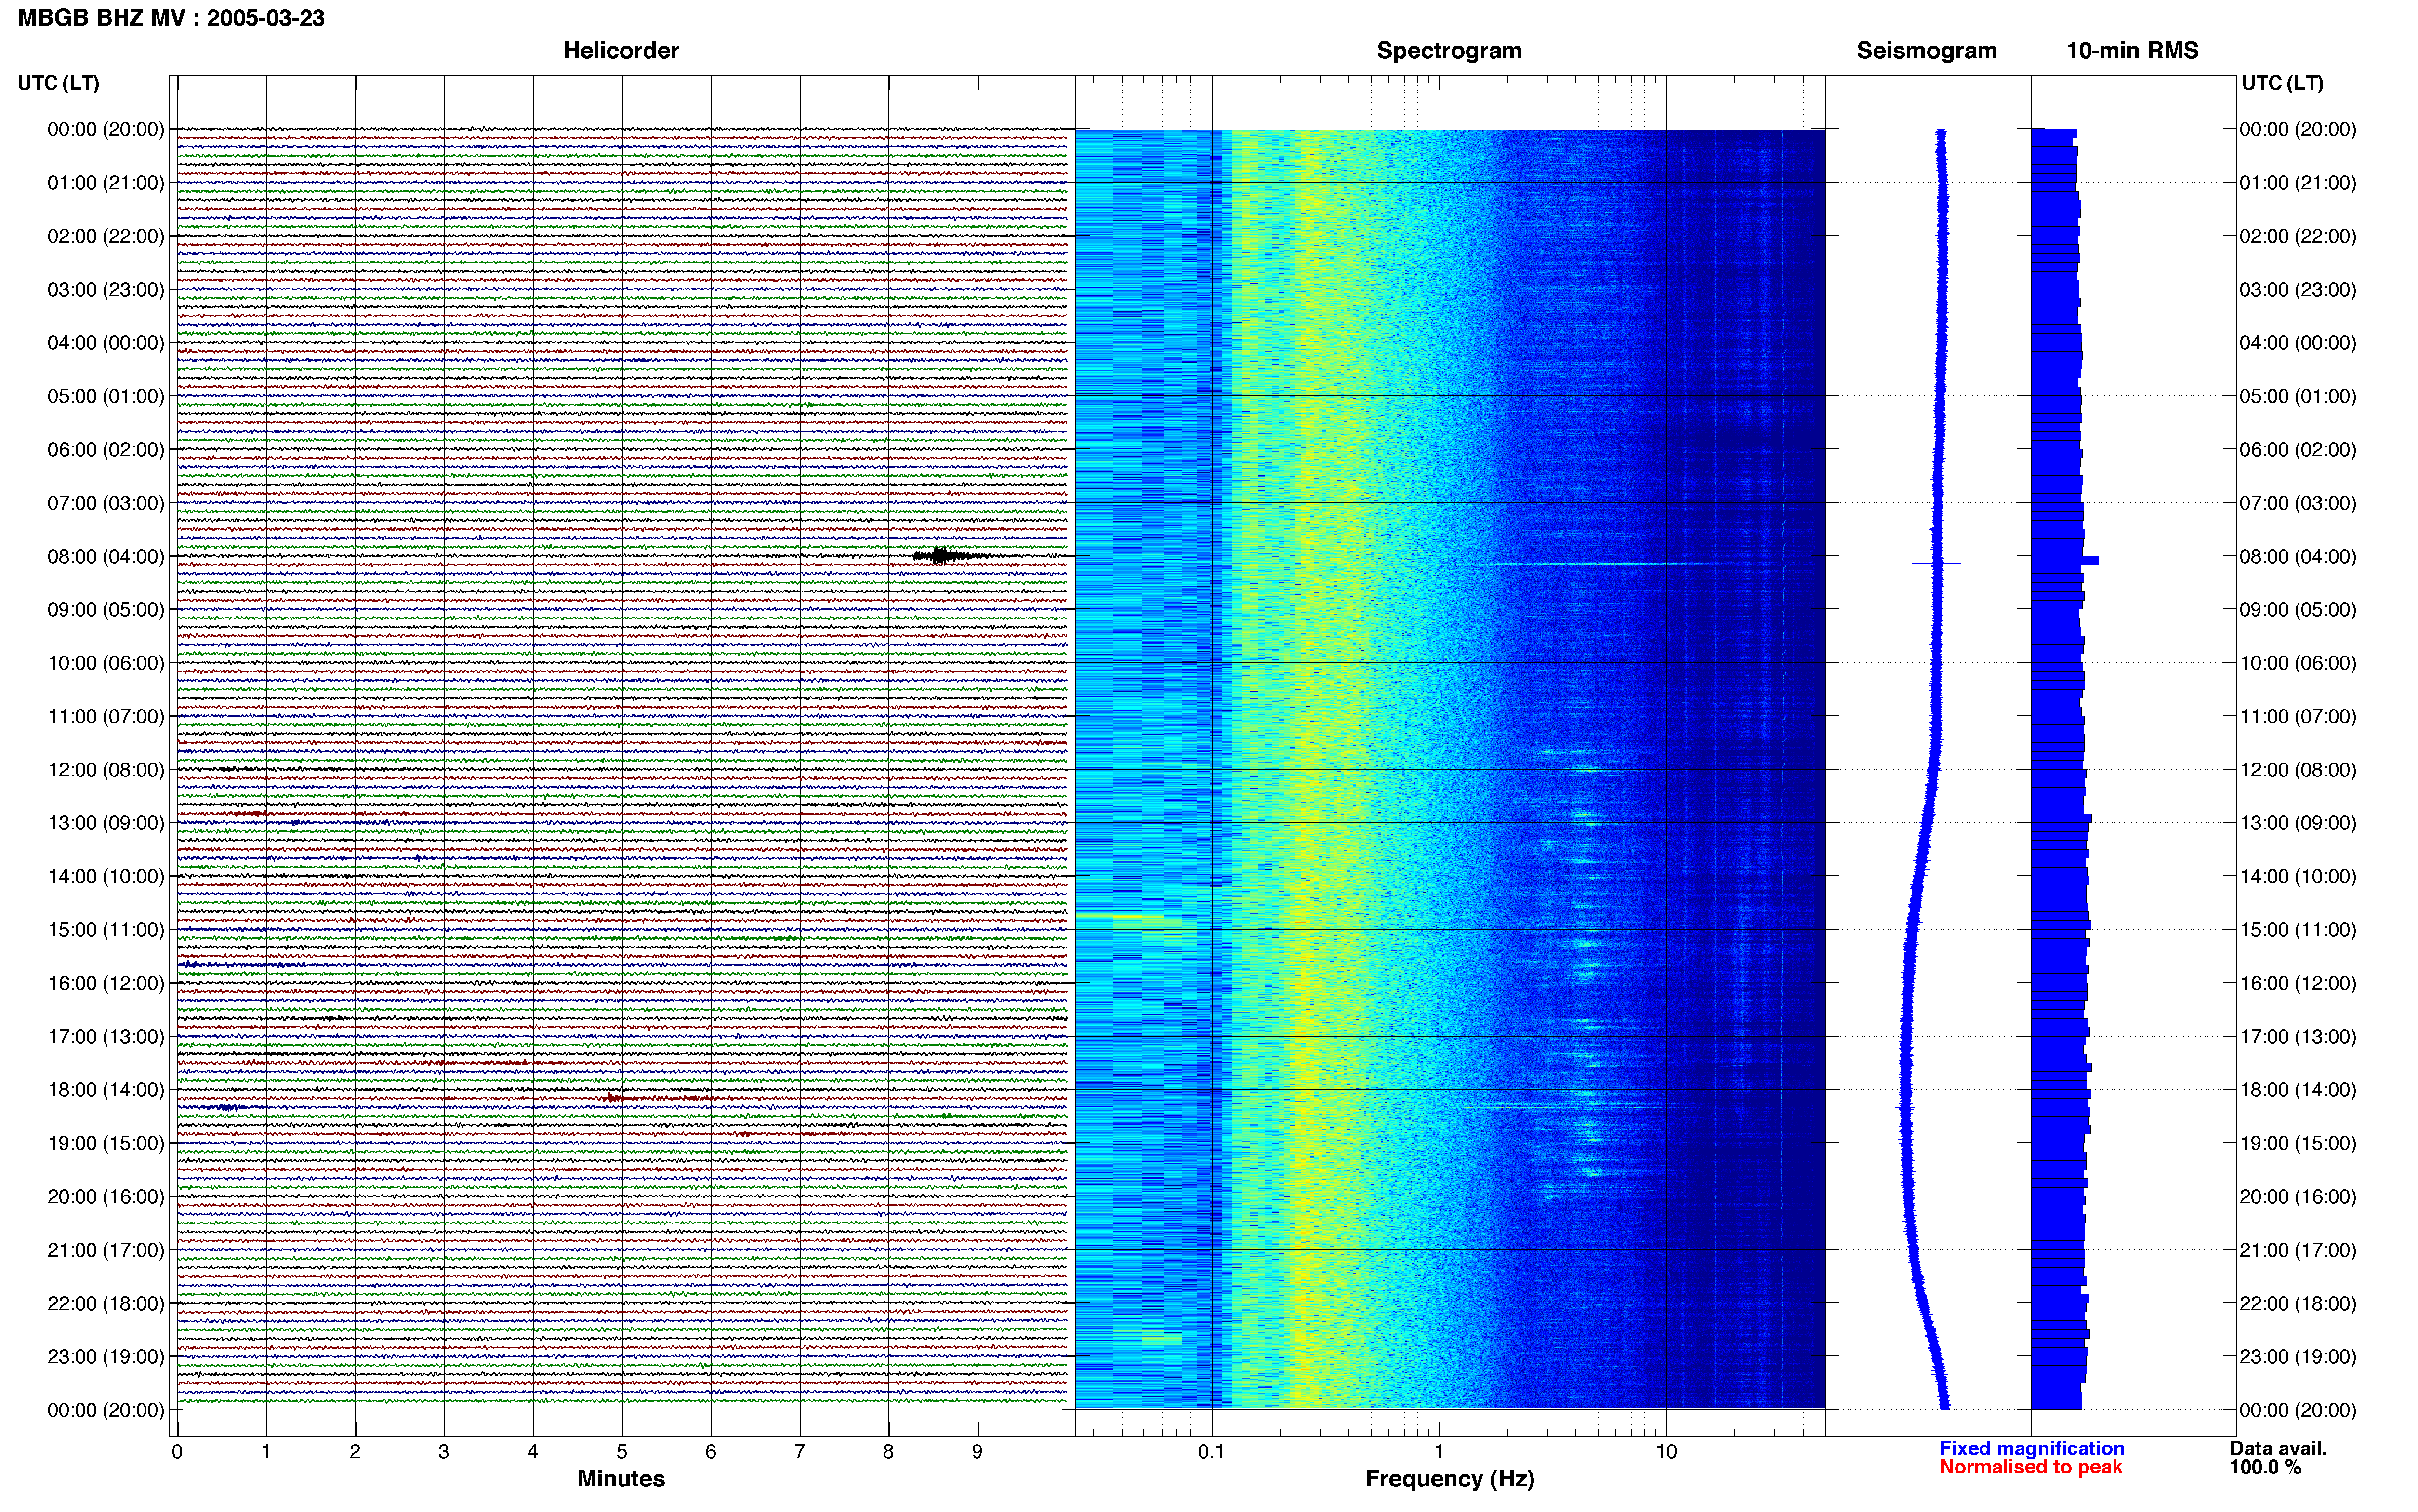Click '04:00 (00:00)' on the helicorder time axis
The width and height of the screenshot is (2418, 1512).
pos(106,343)
